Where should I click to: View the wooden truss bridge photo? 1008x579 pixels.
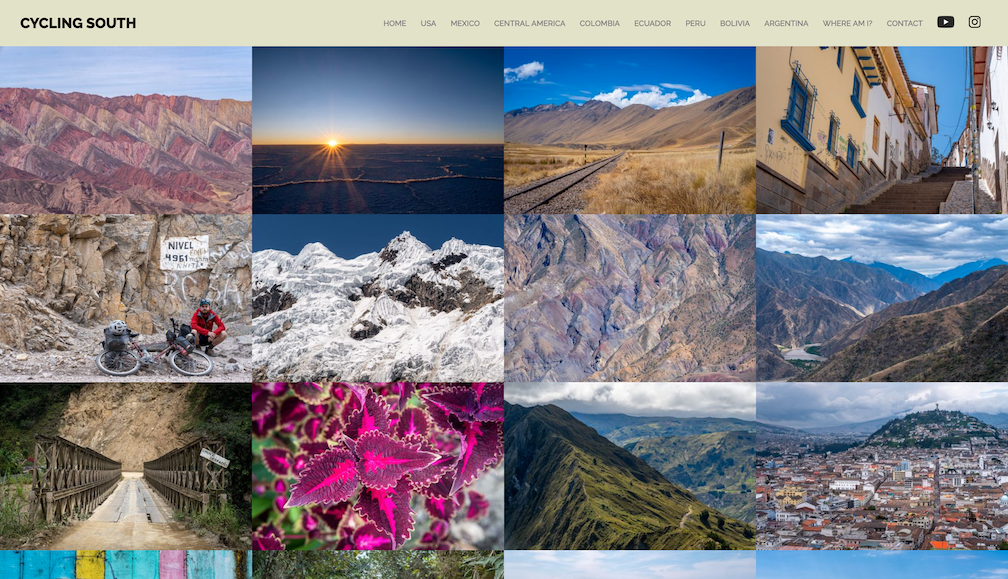click(x=125, y=466)
